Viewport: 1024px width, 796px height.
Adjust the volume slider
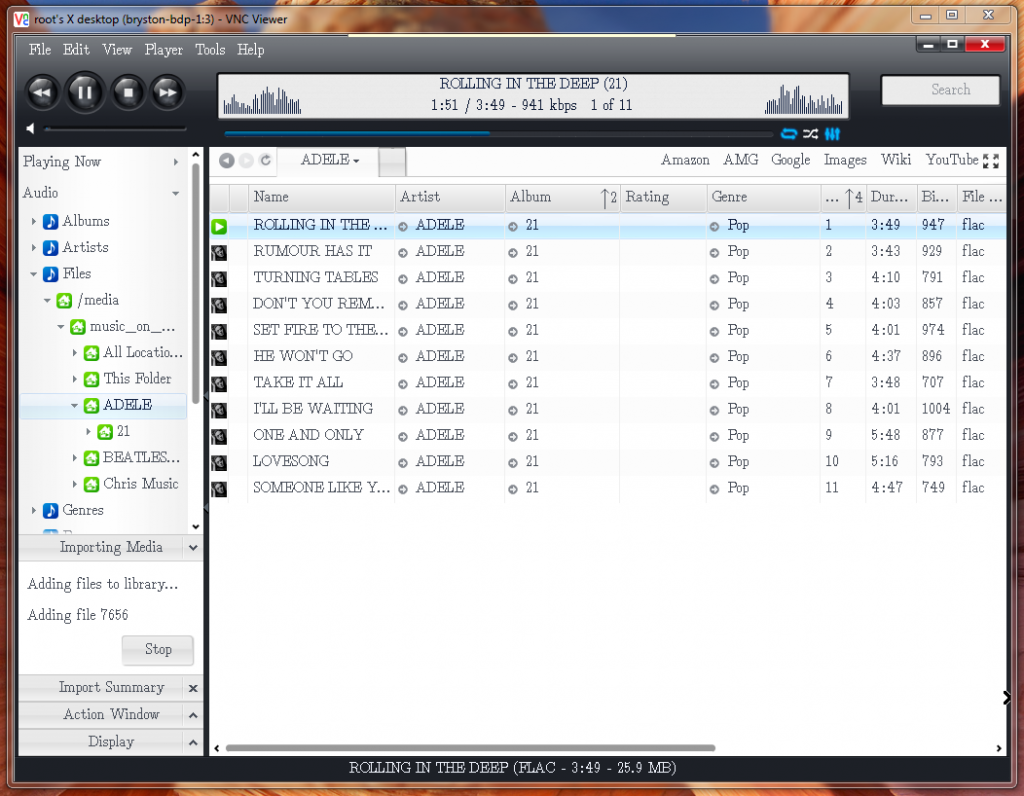115,129
